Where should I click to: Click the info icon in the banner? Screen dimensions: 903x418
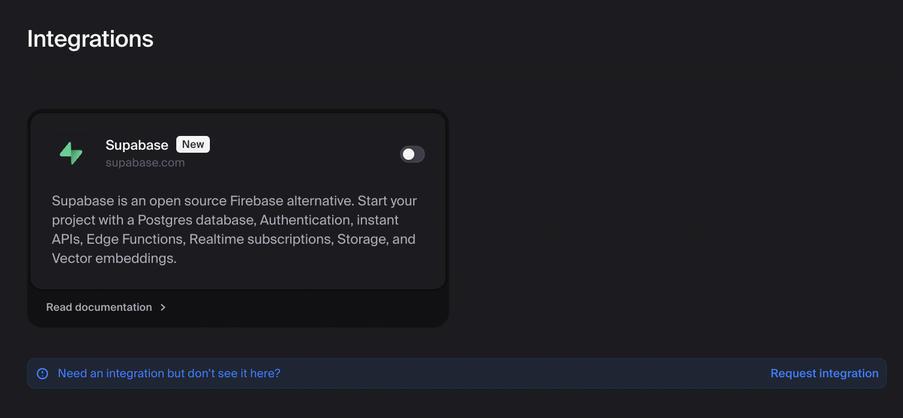tap(43, 374)
